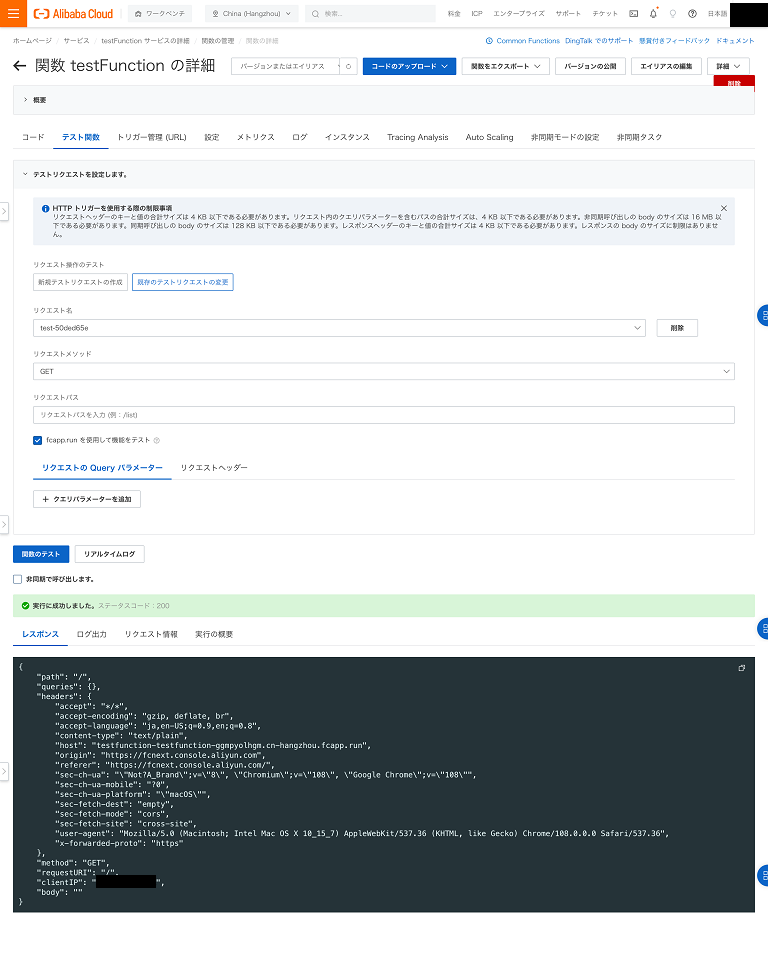This screenshot has height=956, width=768.
Task: Open the リクエストメソッド GET dropdown
Action: tap(383, 371)
